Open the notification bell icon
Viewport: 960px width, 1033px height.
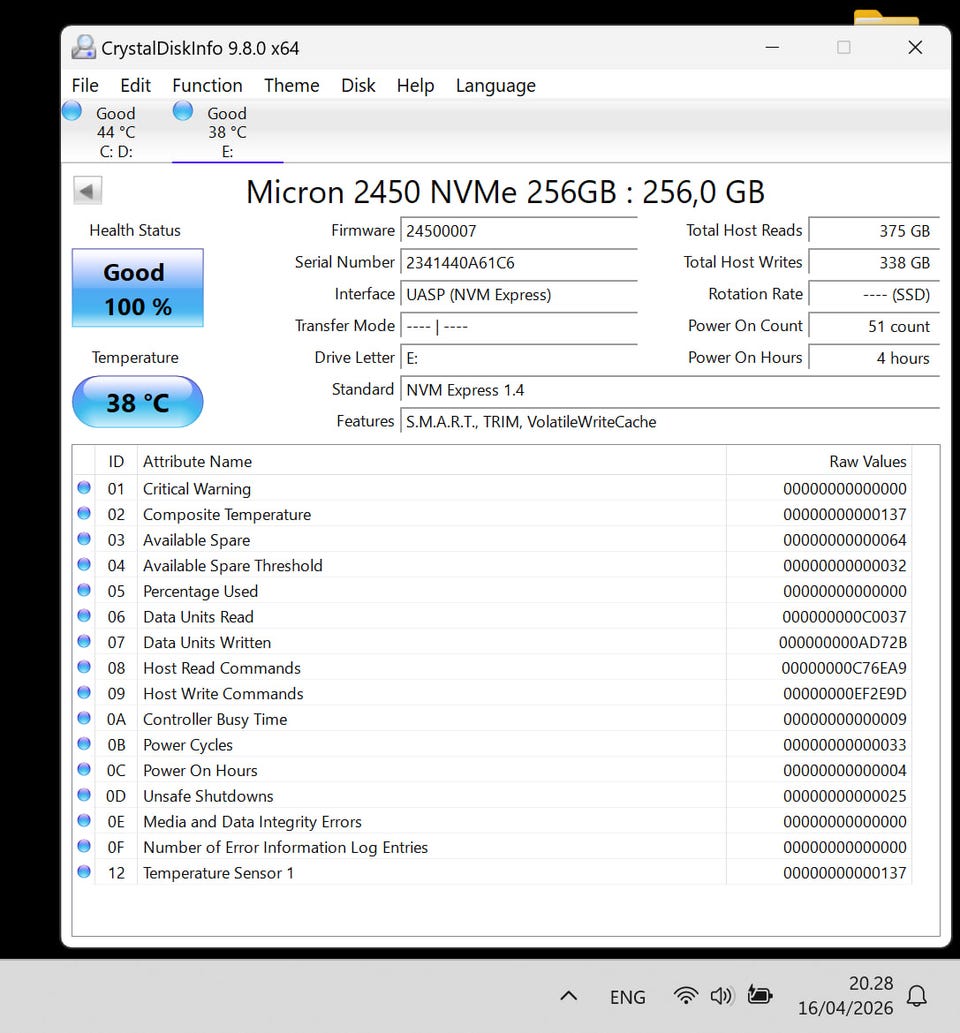[916, 996]
